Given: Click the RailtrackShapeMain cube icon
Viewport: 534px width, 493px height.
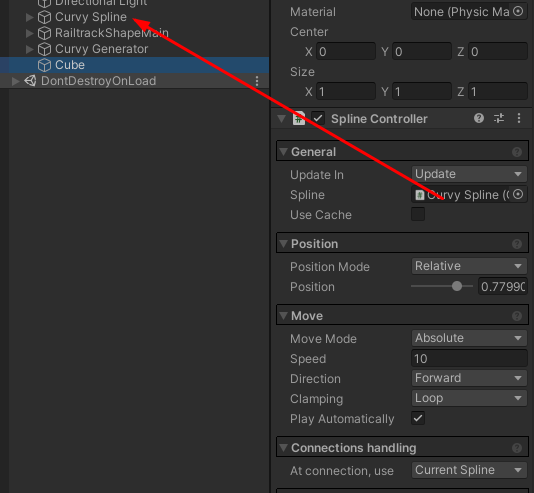Looking at the screenshot, I should pos(44,33).
